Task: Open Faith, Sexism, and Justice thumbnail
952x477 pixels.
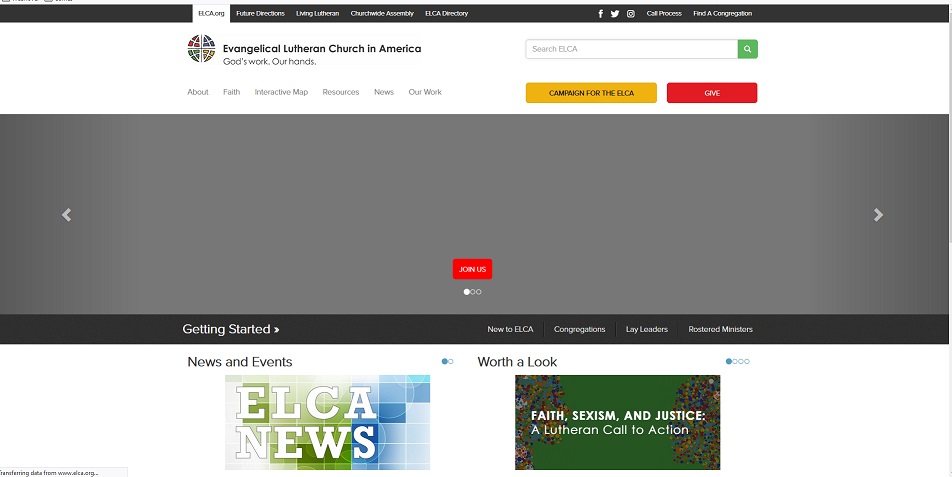Action: pos(617,422)
